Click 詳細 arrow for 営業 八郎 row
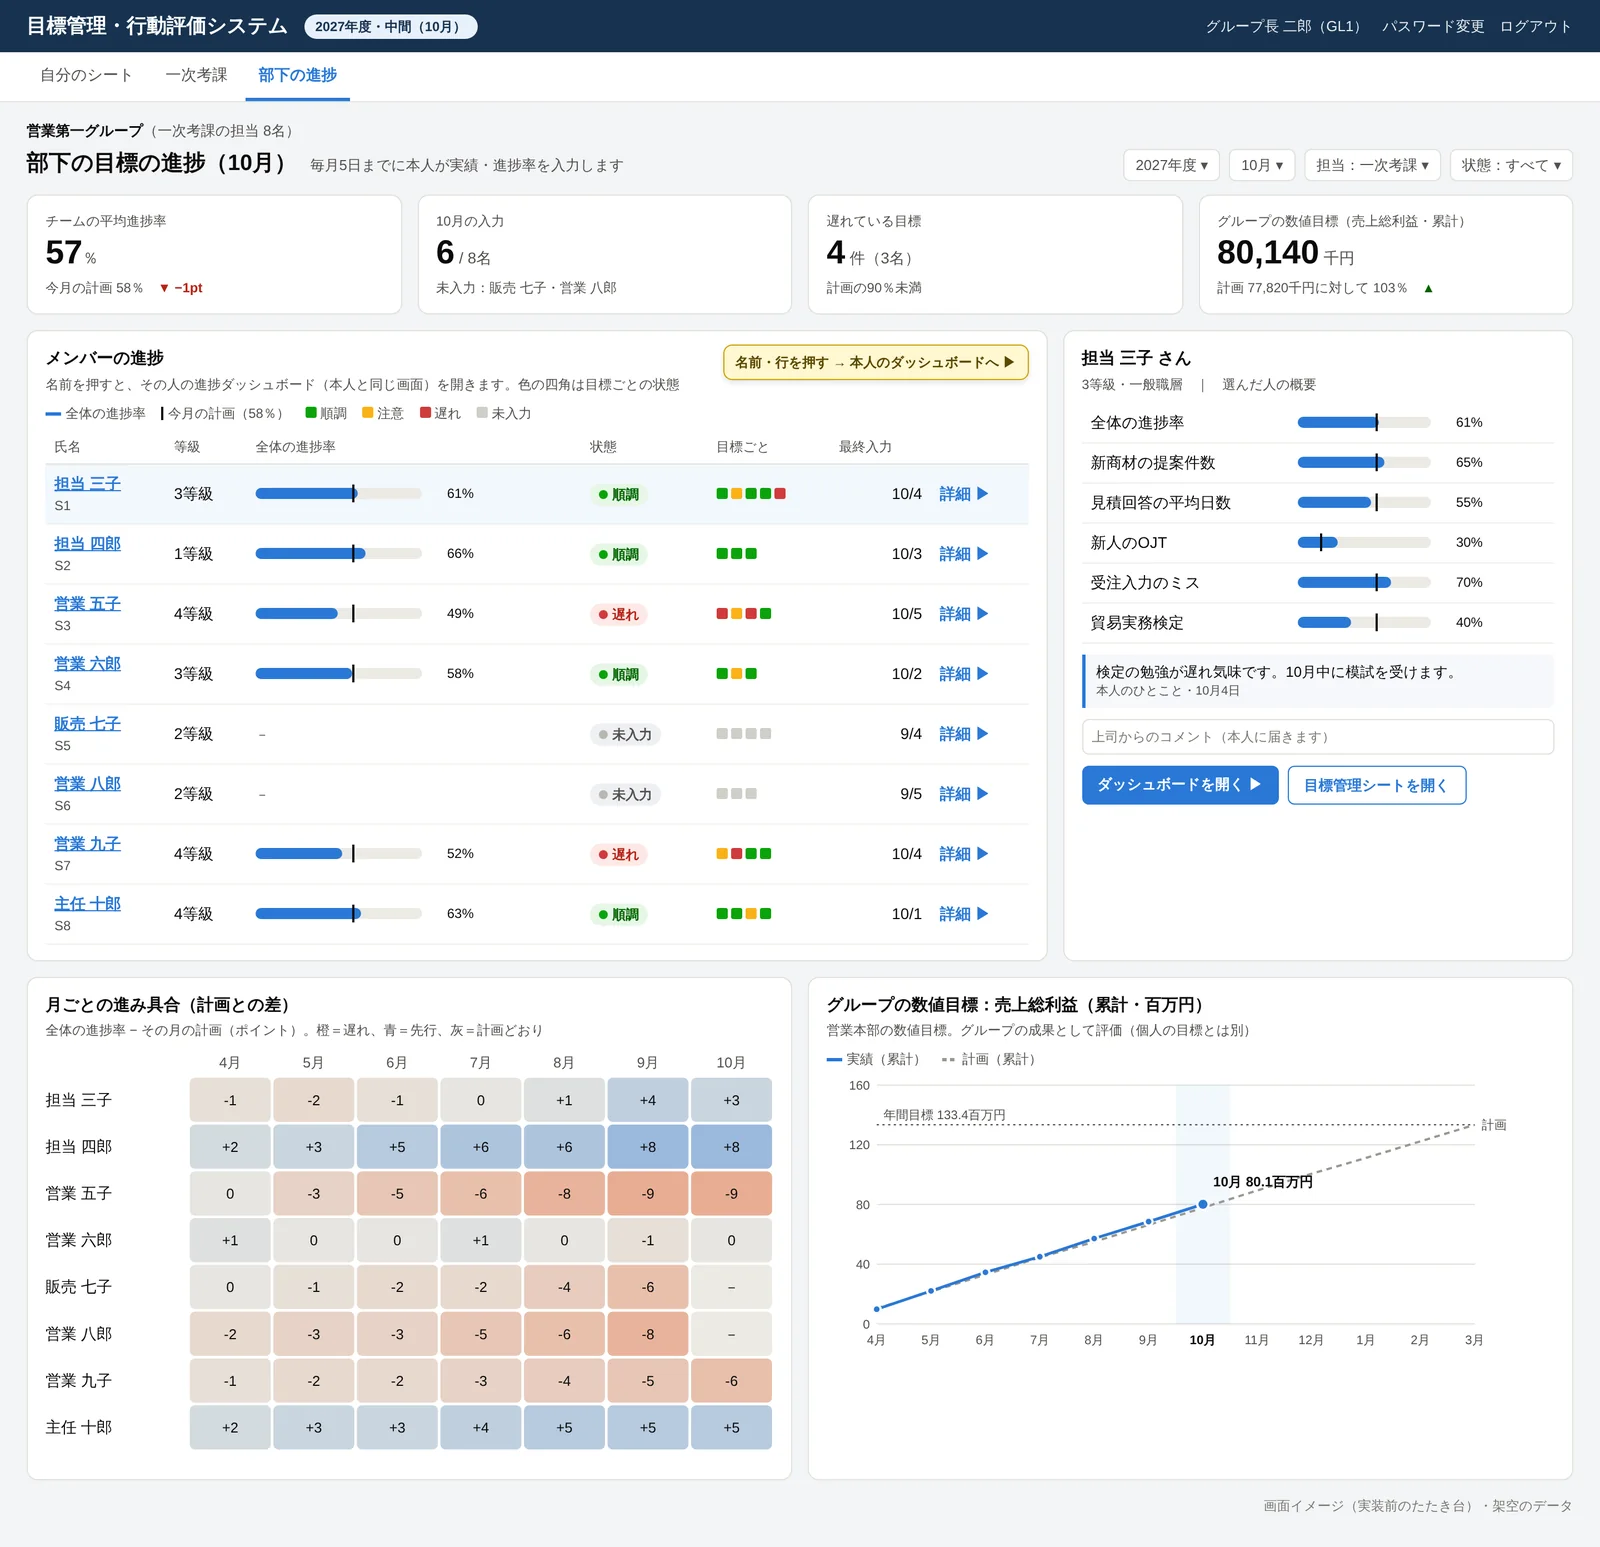 (964, 794)
